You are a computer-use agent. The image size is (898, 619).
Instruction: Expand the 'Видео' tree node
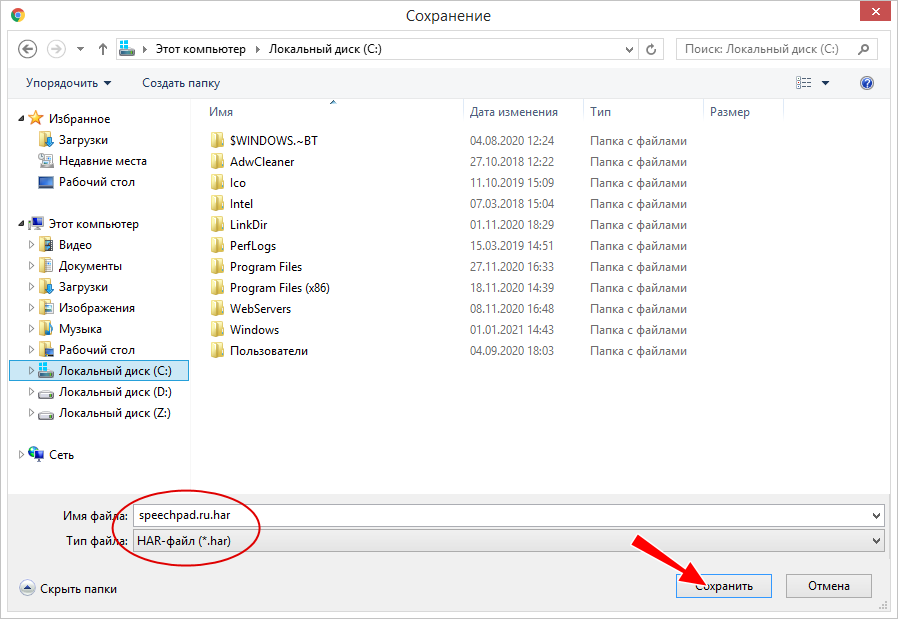31,245
